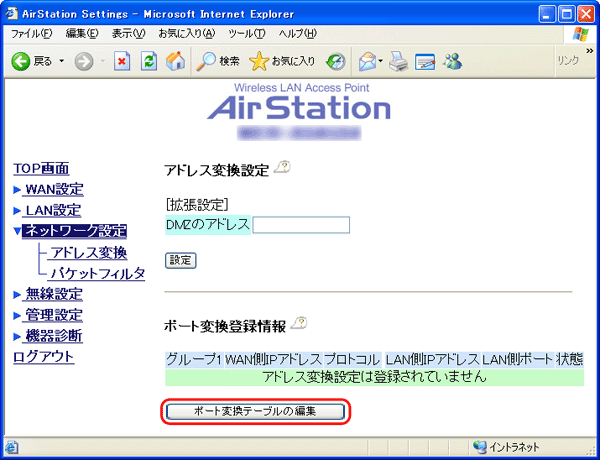Go back with the 戻る arrow
The image size is (600, 460).
click(31, 61)
